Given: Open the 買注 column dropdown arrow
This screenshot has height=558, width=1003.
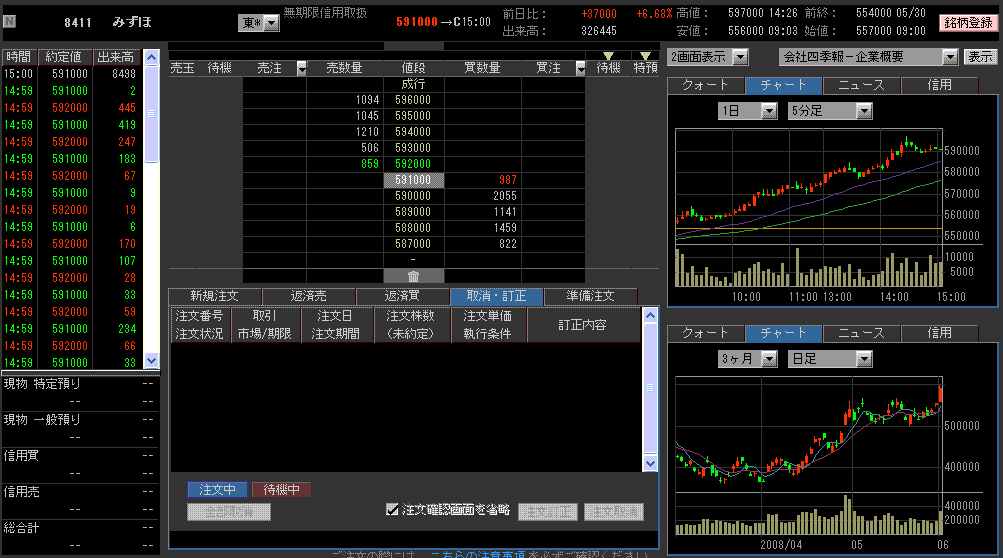Looking at the screenshot, I should click(580, 68).
